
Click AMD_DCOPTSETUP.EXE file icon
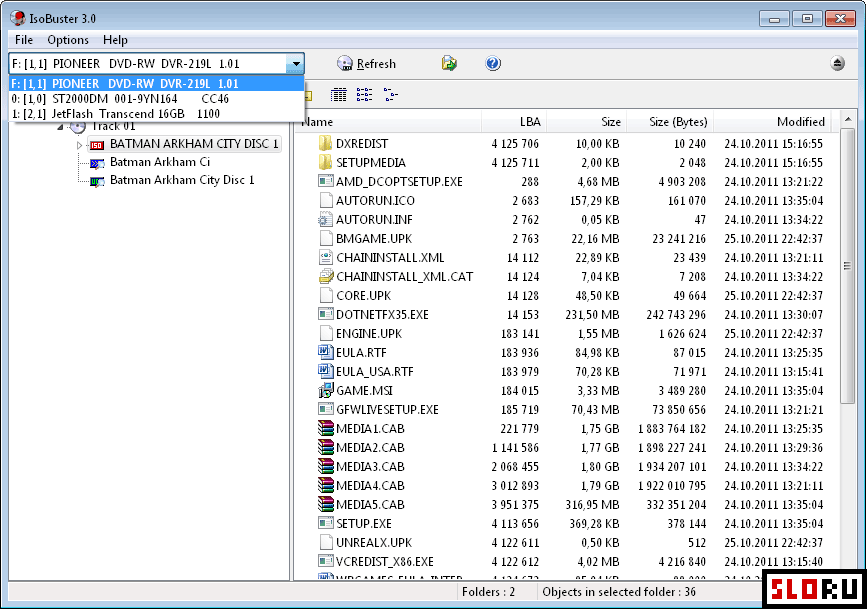click(x=326, y=181)
